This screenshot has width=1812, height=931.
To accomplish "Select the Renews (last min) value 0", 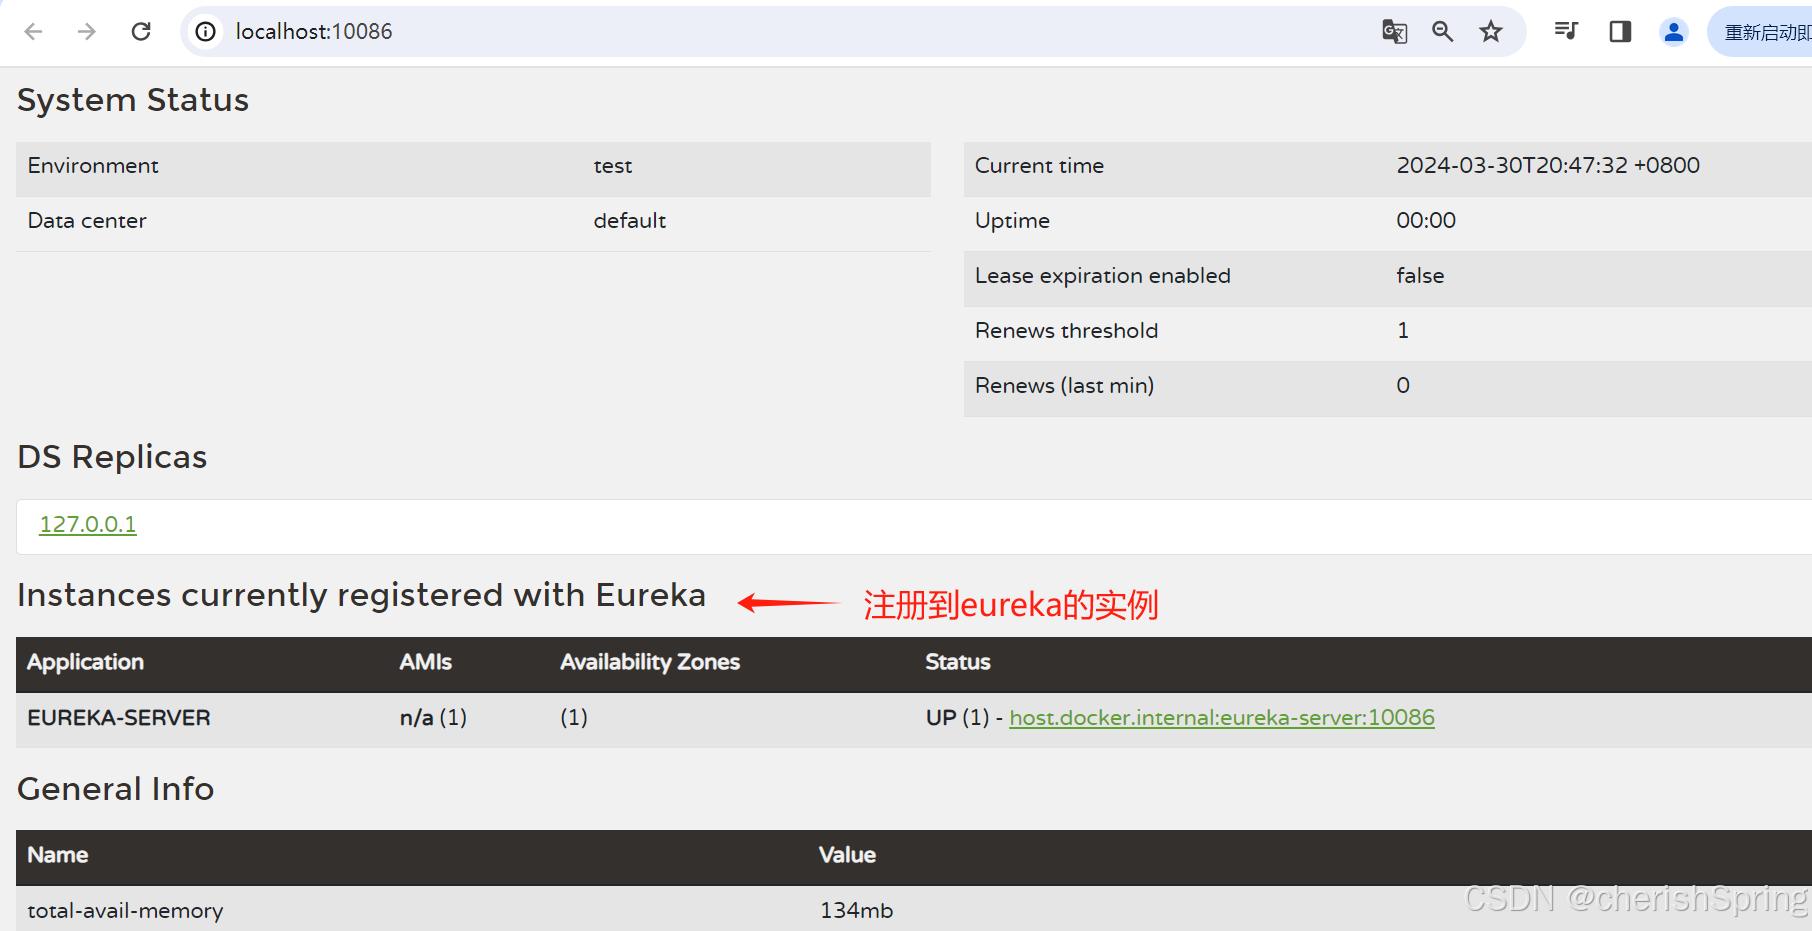I will [x=1403, y=386].
